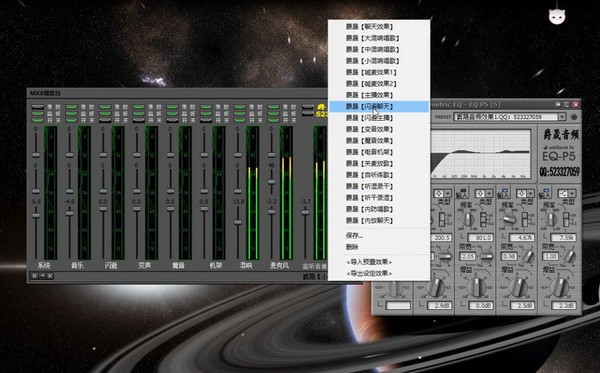This screenshot has height=373, width=600.
Task: Toggle 开关 button on 麦克风 channel
Action: point(273,120)
